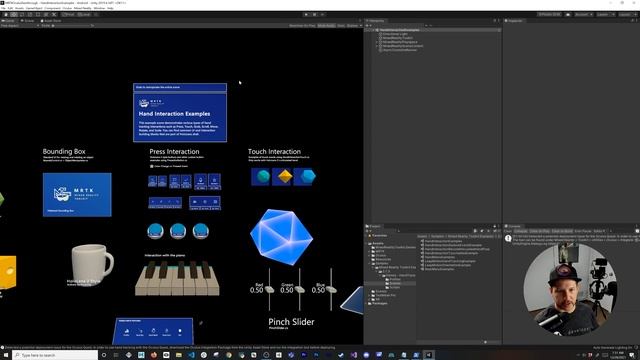This screenshot has width=640, height=360.
Task: Select MixedRealityToolkit in Hierarchy
Action: [397, 38]
